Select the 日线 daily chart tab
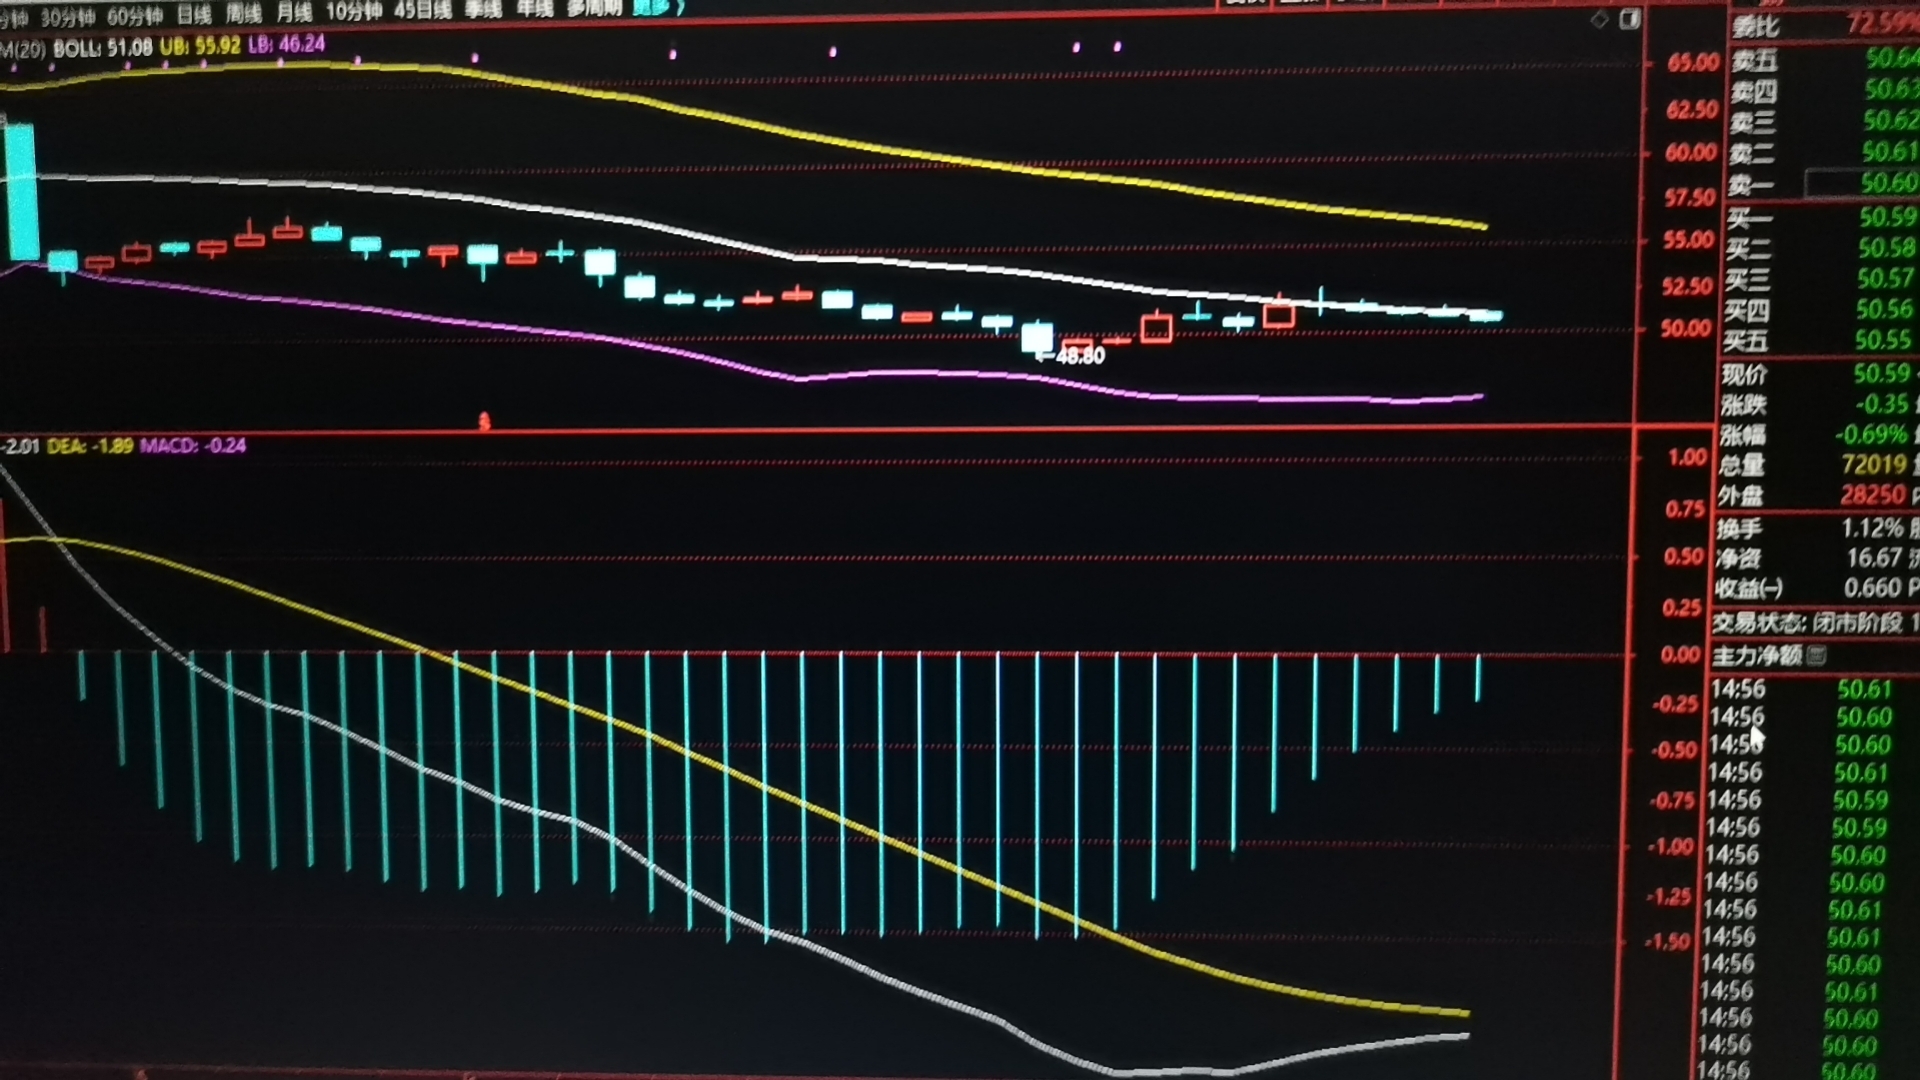The height and width of the screenshot is (1080, 1920). pos(194,15)
